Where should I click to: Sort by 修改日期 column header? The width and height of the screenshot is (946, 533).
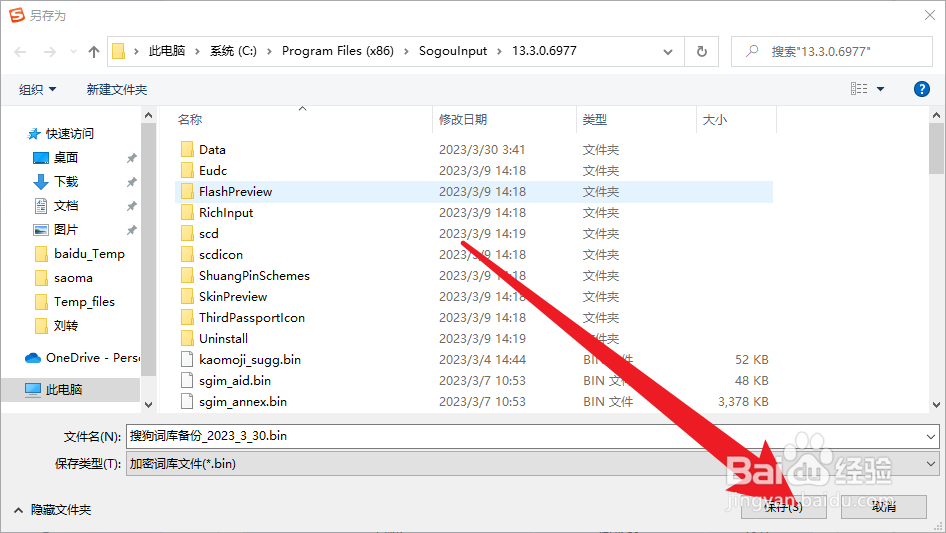pos(463,120)
